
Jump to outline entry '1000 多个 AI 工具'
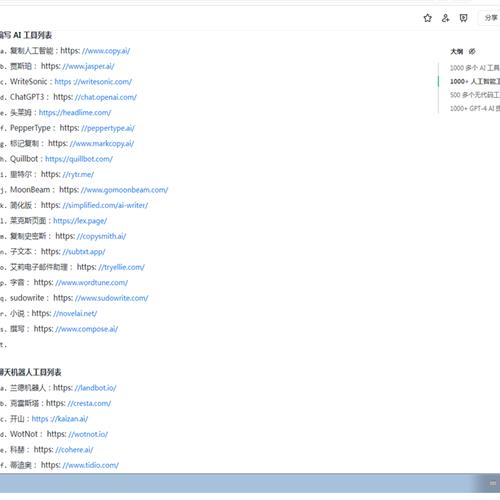click(x=475, y=68)
